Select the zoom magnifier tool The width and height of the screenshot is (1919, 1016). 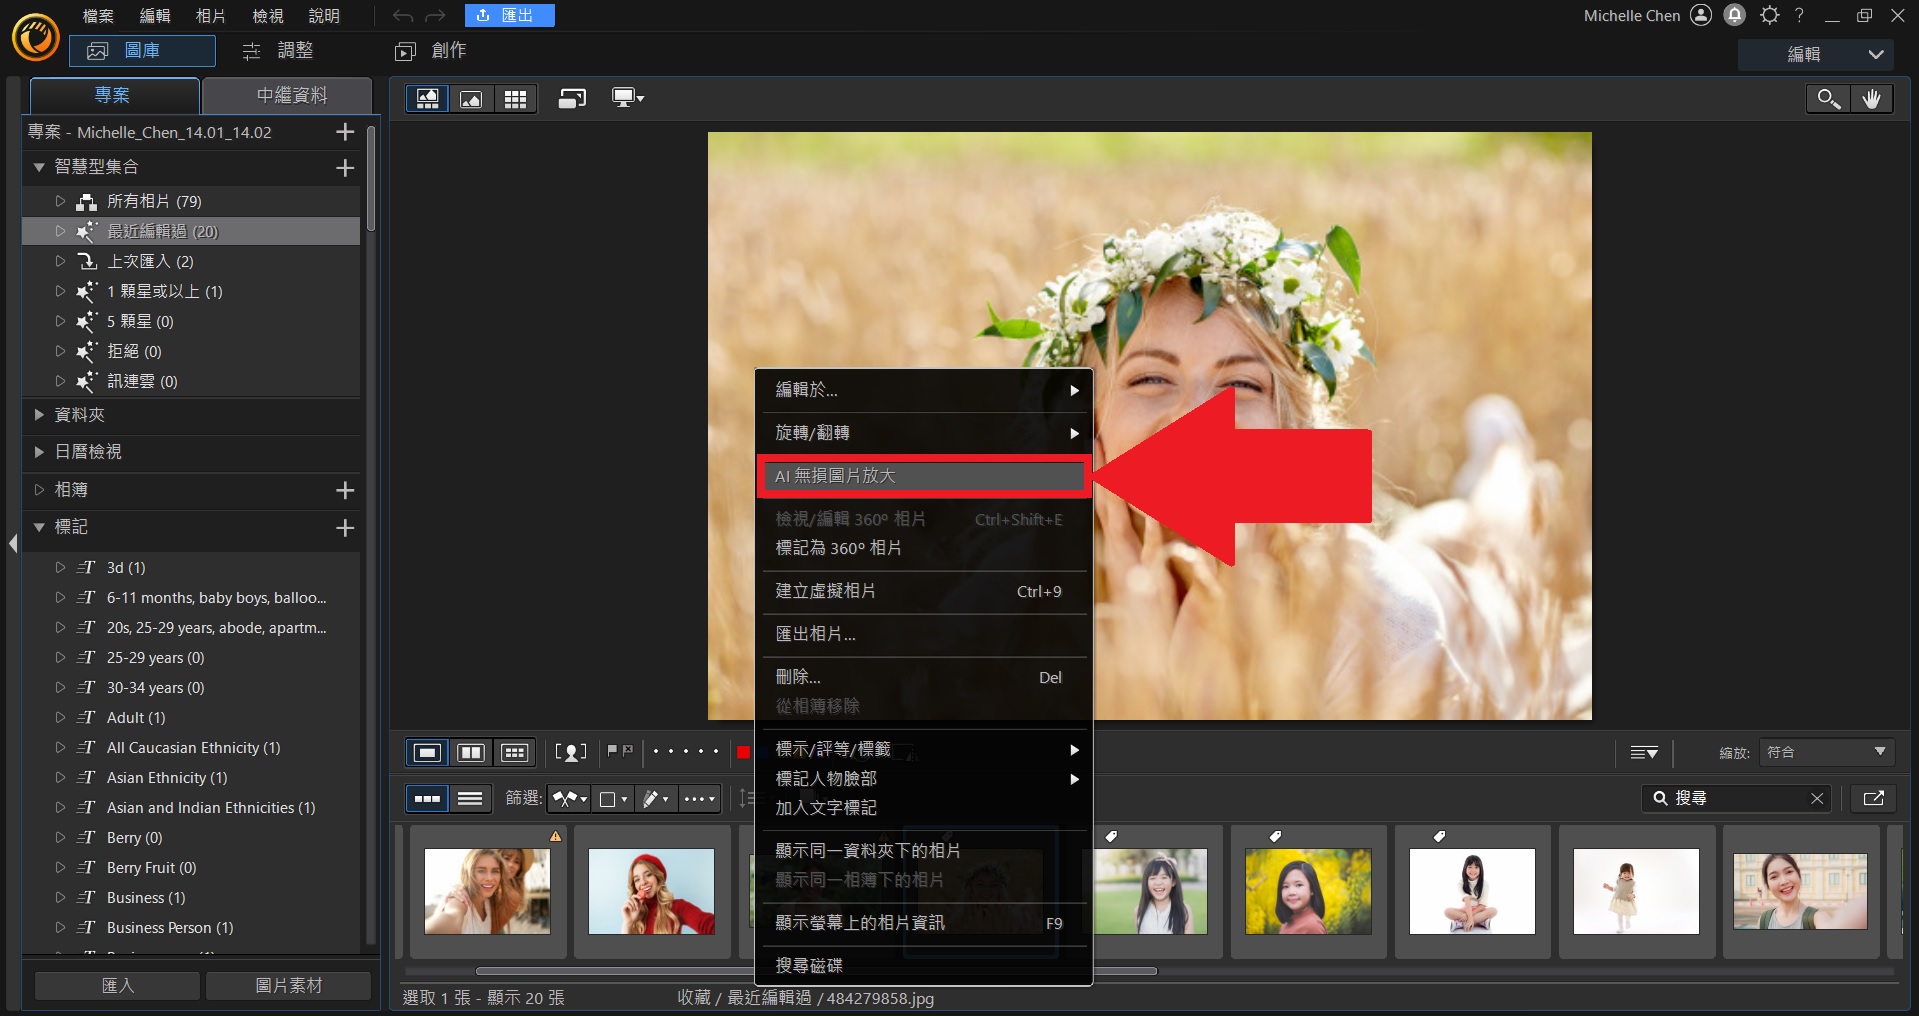[x=1828, y=98]
